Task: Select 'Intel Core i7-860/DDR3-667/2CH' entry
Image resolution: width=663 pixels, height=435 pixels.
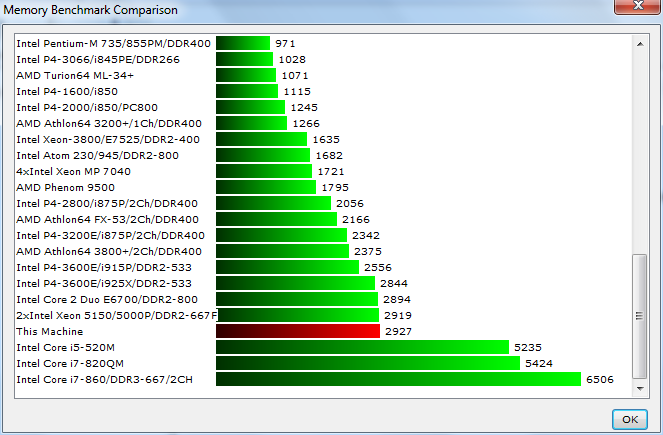Action: (x=104, y=380)
